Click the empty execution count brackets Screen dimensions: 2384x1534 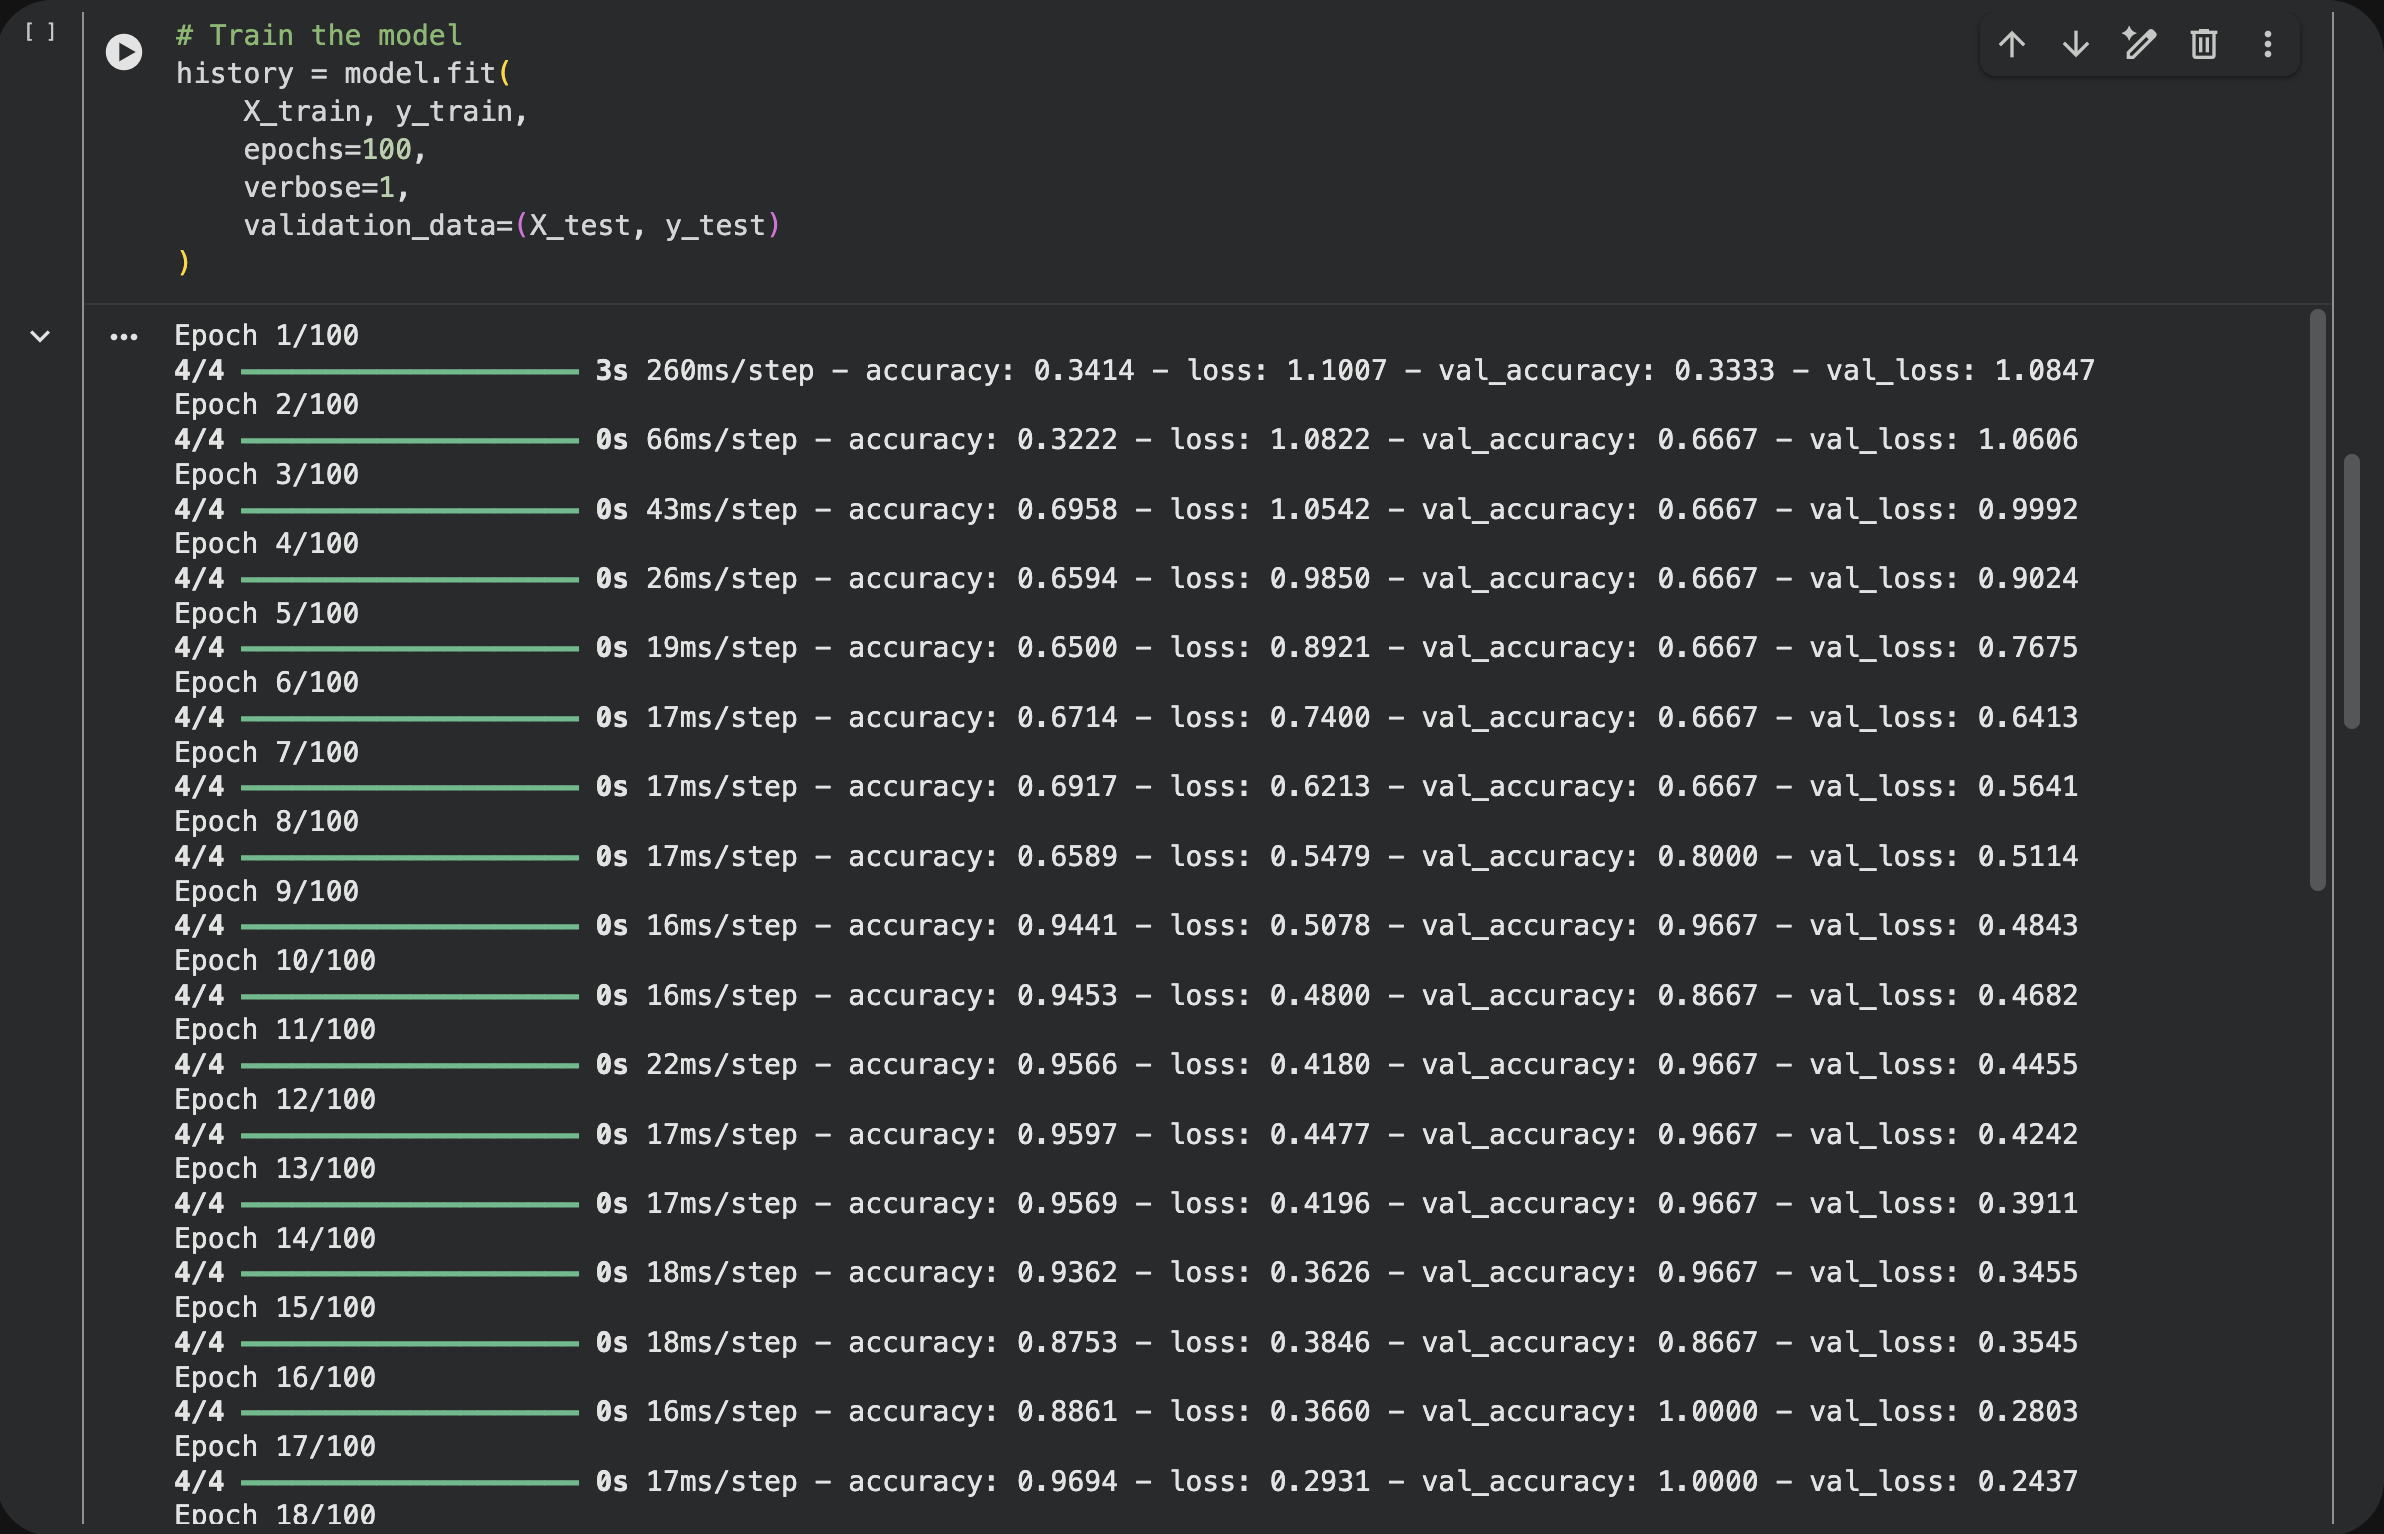40,32
